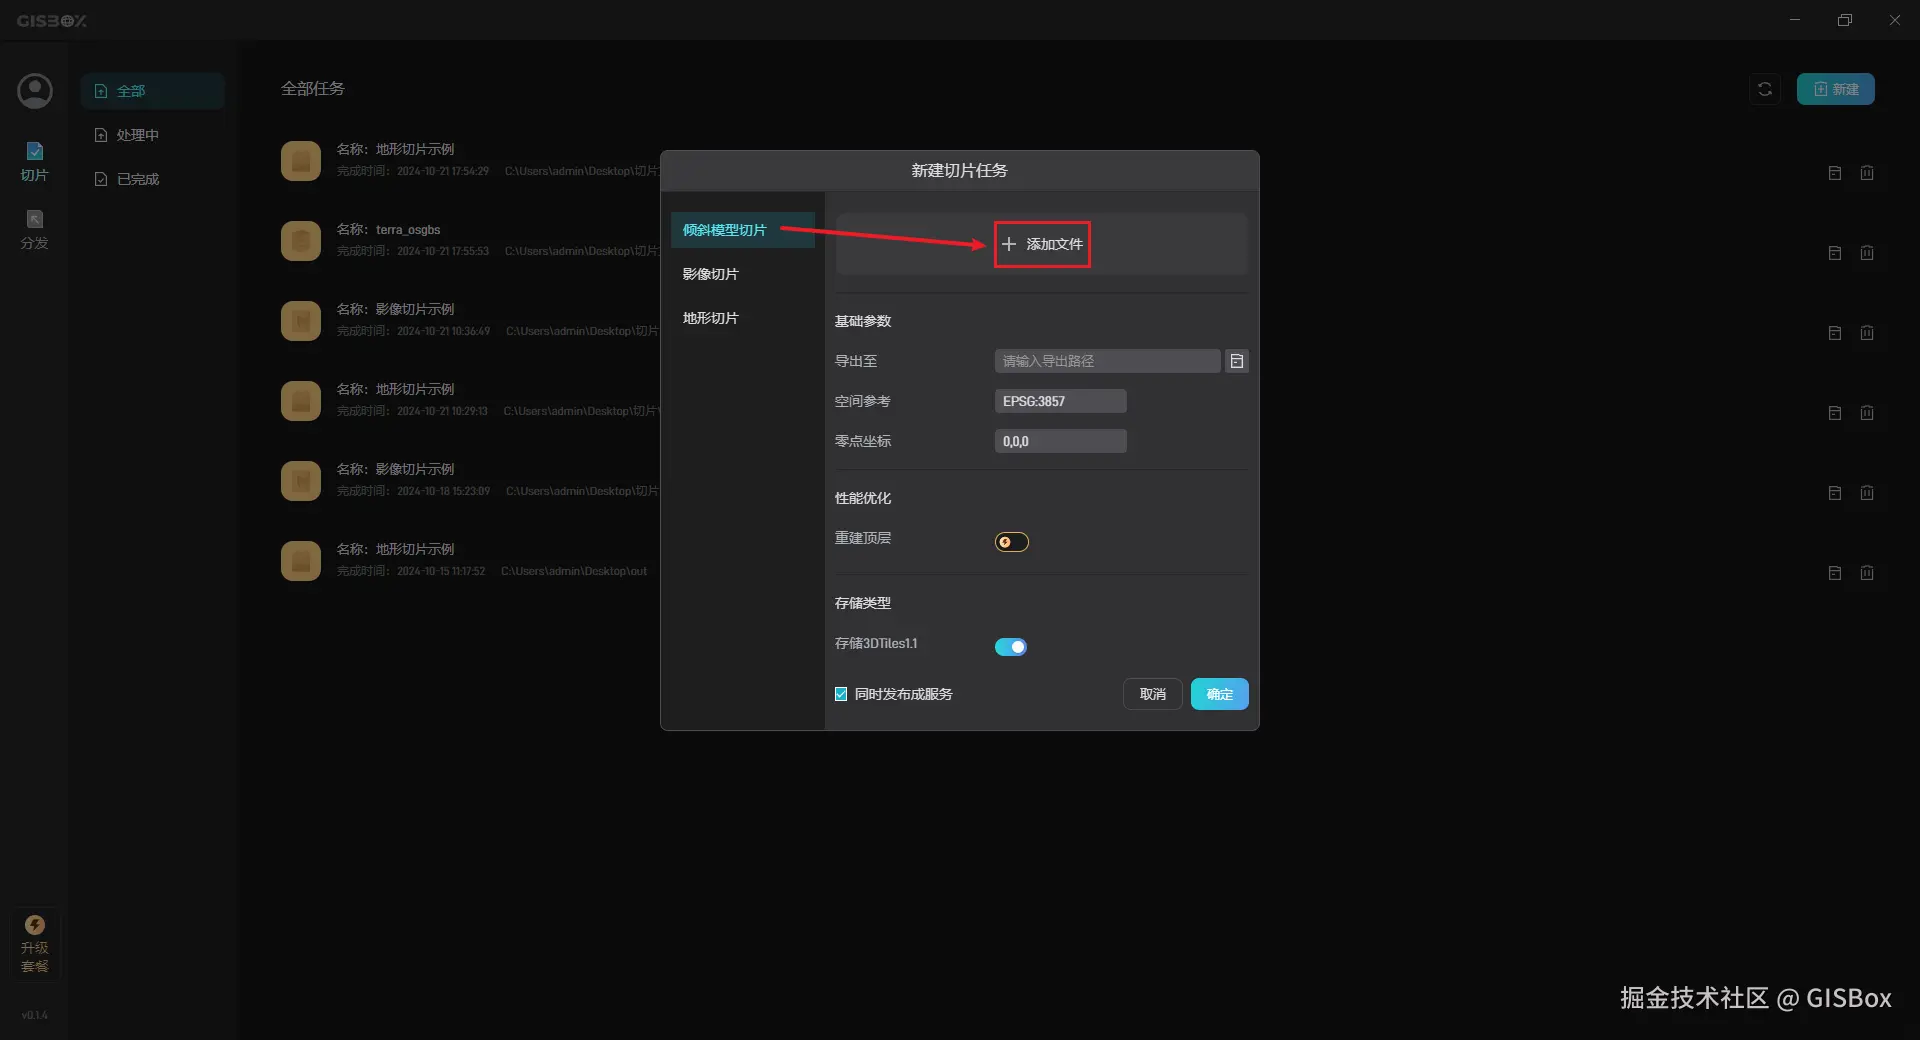
Task: Open the 升级套餐 upgrade plan
Action: (35, 943)
